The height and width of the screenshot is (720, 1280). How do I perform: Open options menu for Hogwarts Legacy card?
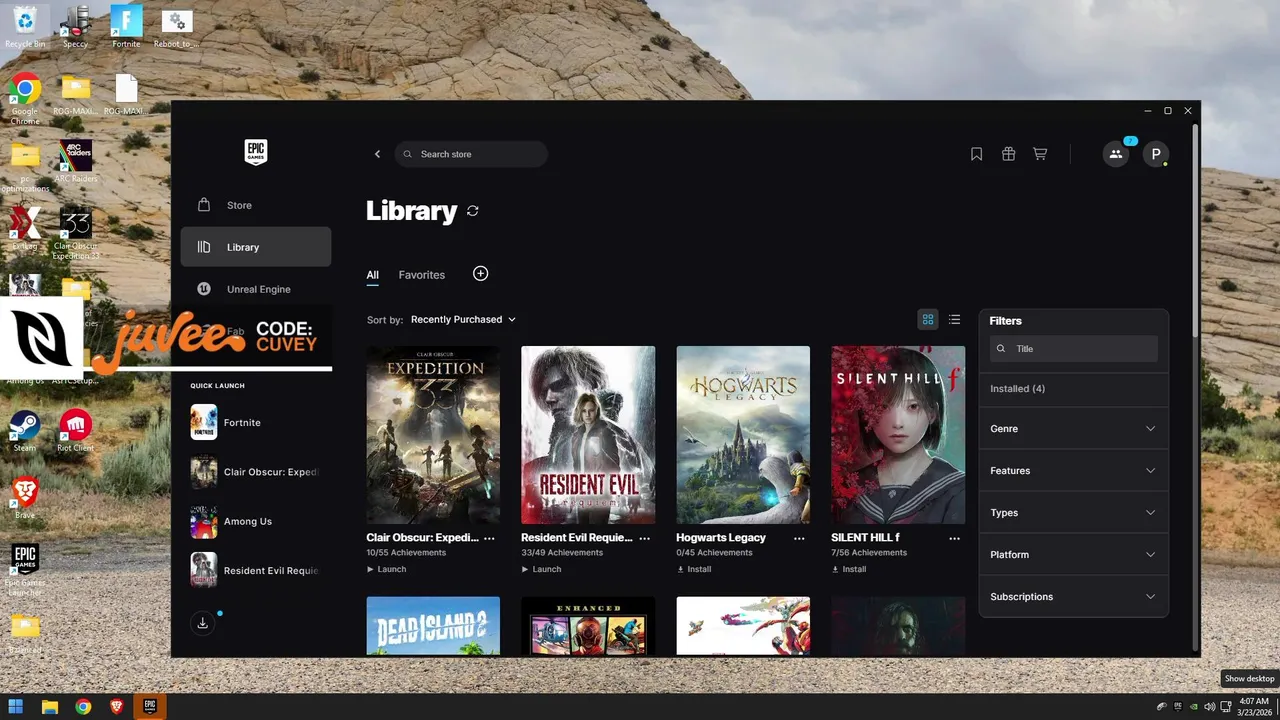click(799, 538)
